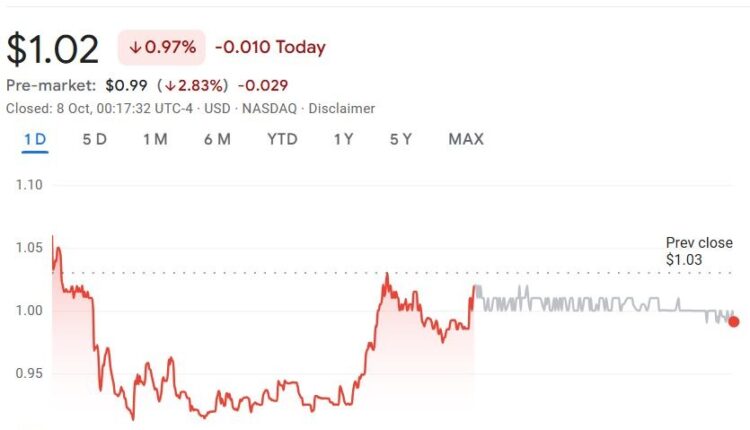750x430 pixels.
Task: Select the 1D time range tab
Action: click(x=34, y=139)
